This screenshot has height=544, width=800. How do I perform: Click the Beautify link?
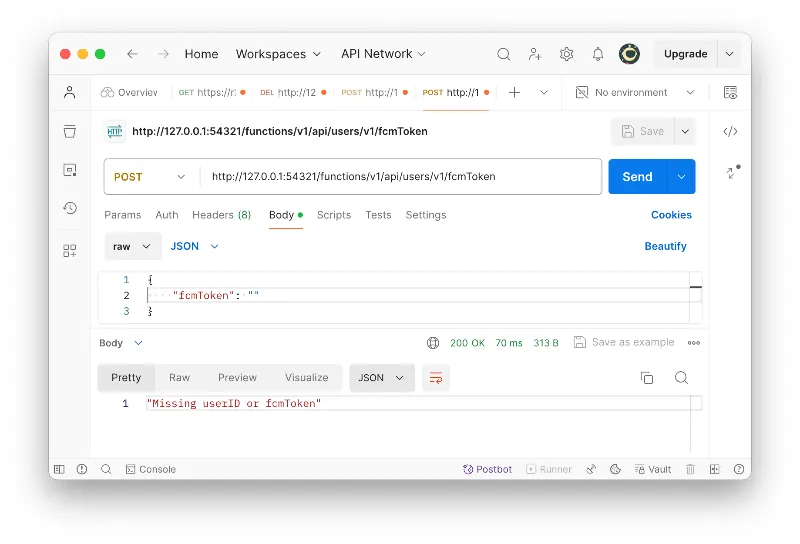[x=665, y=246]
